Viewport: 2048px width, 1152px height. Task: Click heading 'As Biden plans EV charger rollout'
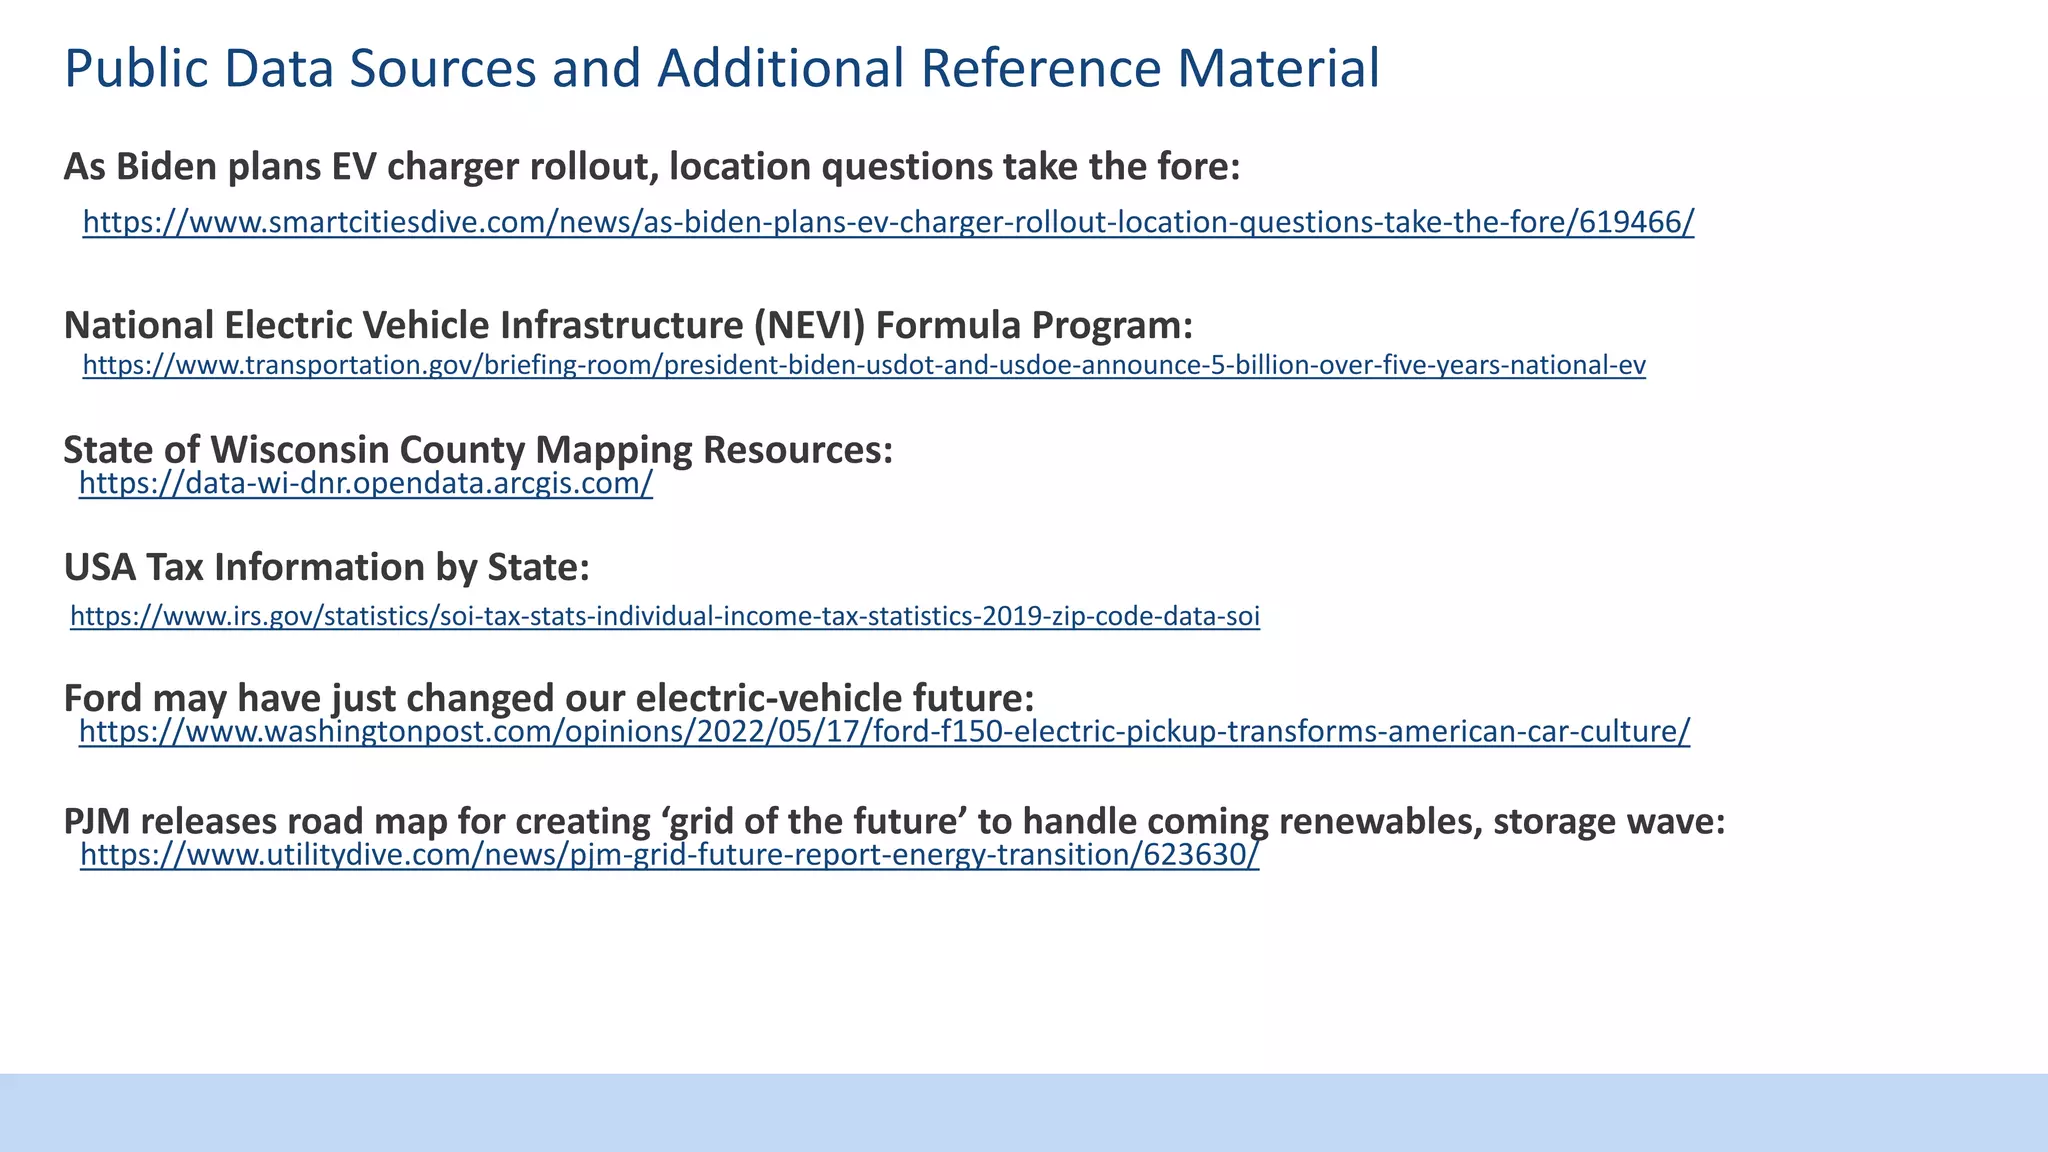pos(652,167)
